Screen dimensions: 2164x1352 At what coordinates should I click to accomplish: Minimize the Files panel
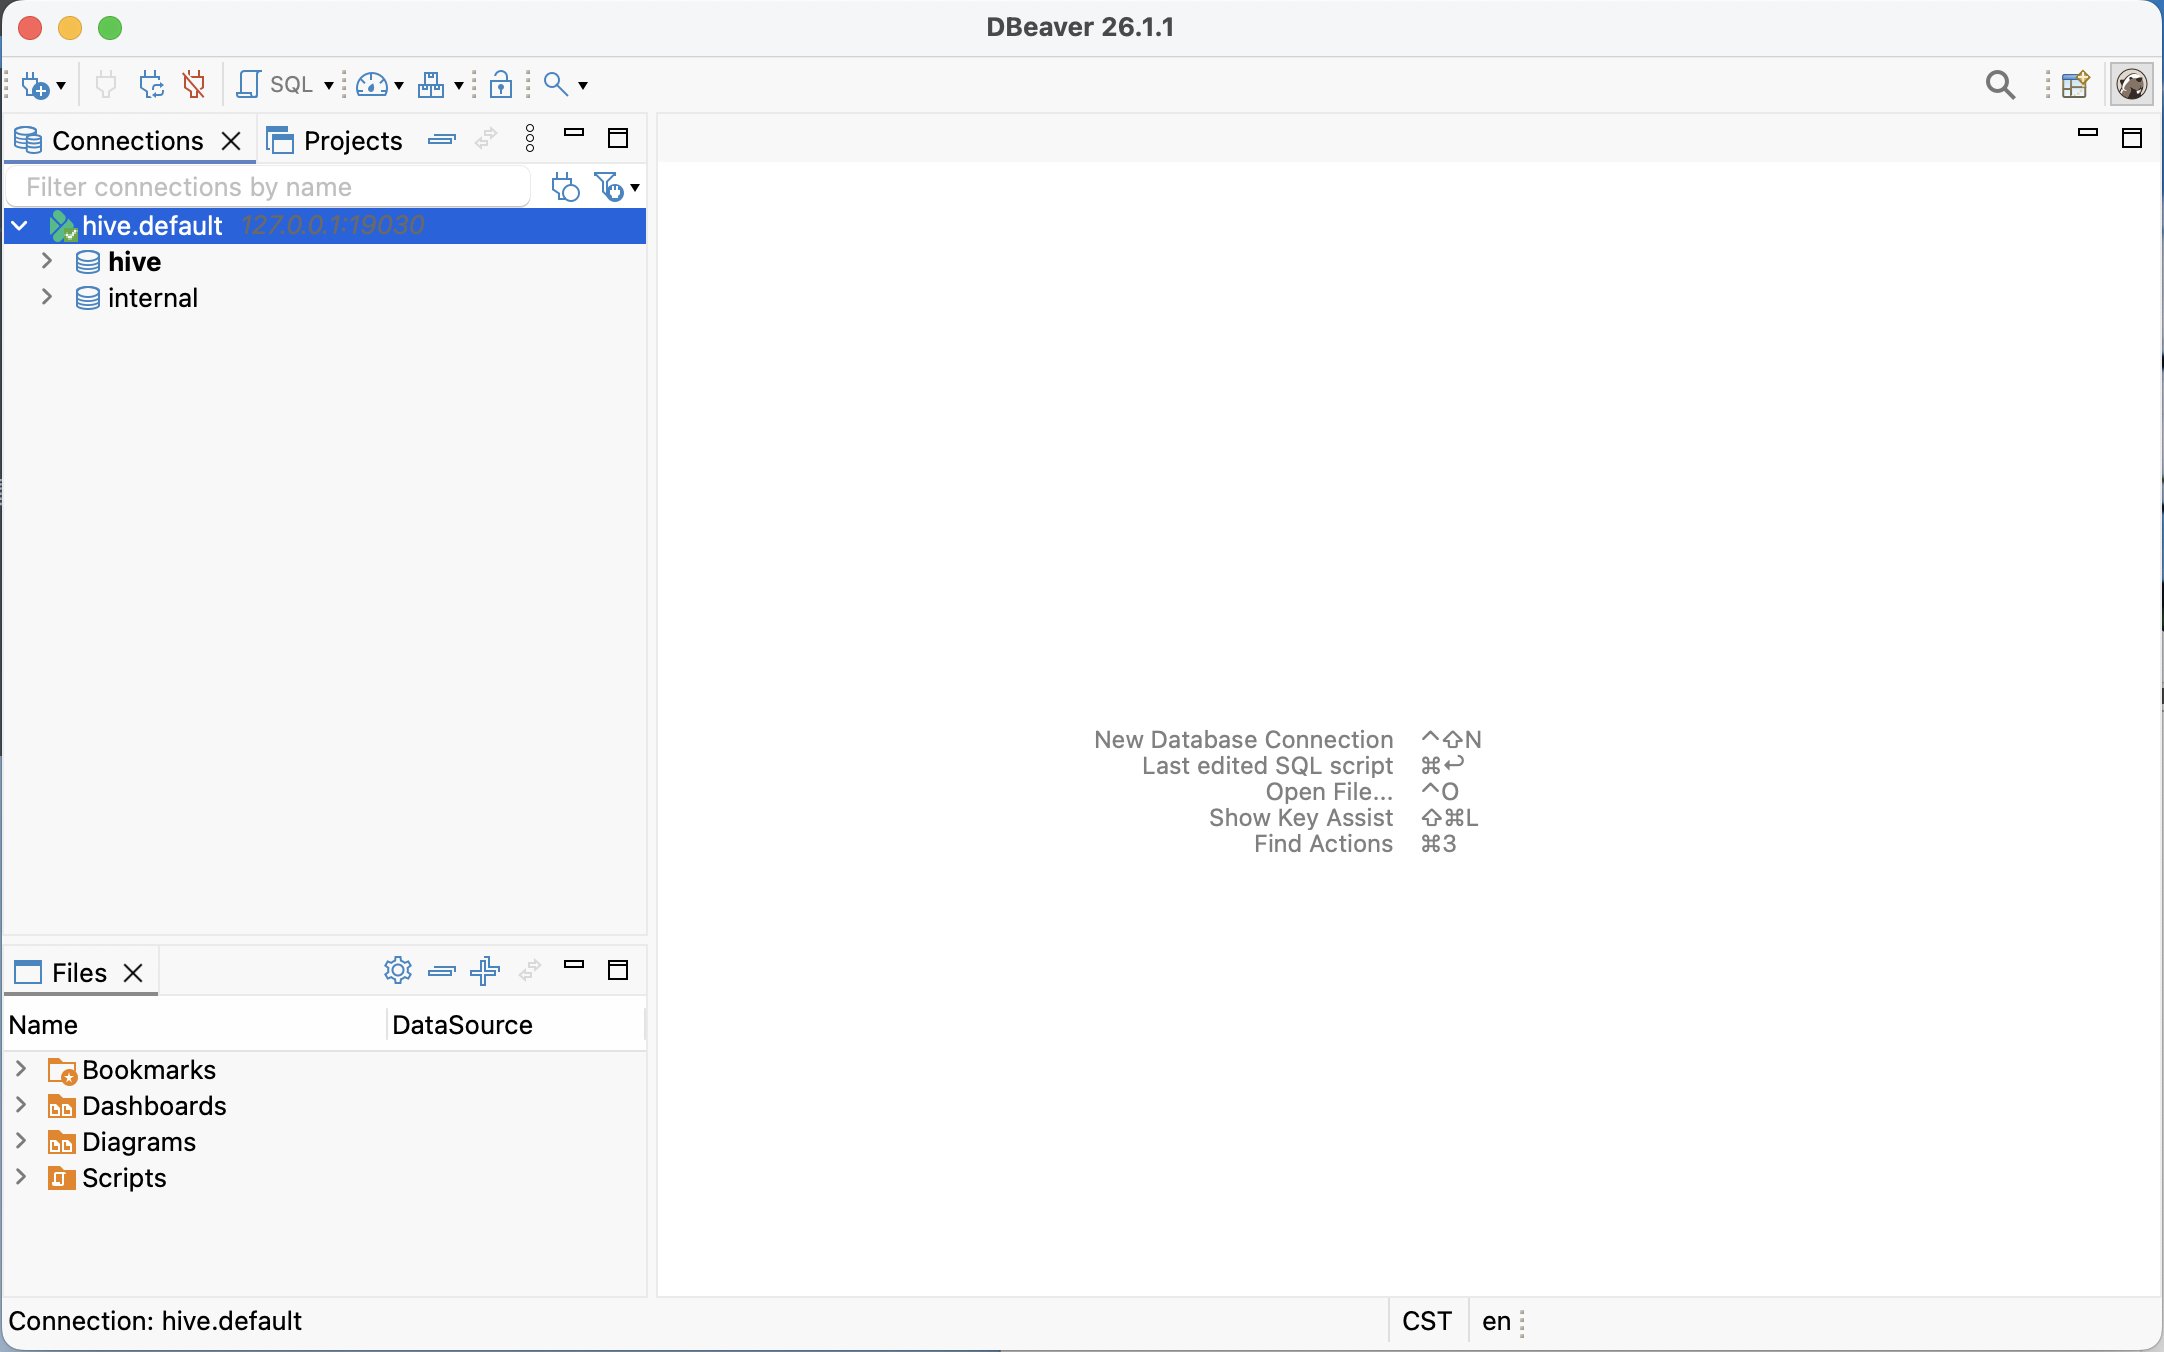(x=574, y=964)
